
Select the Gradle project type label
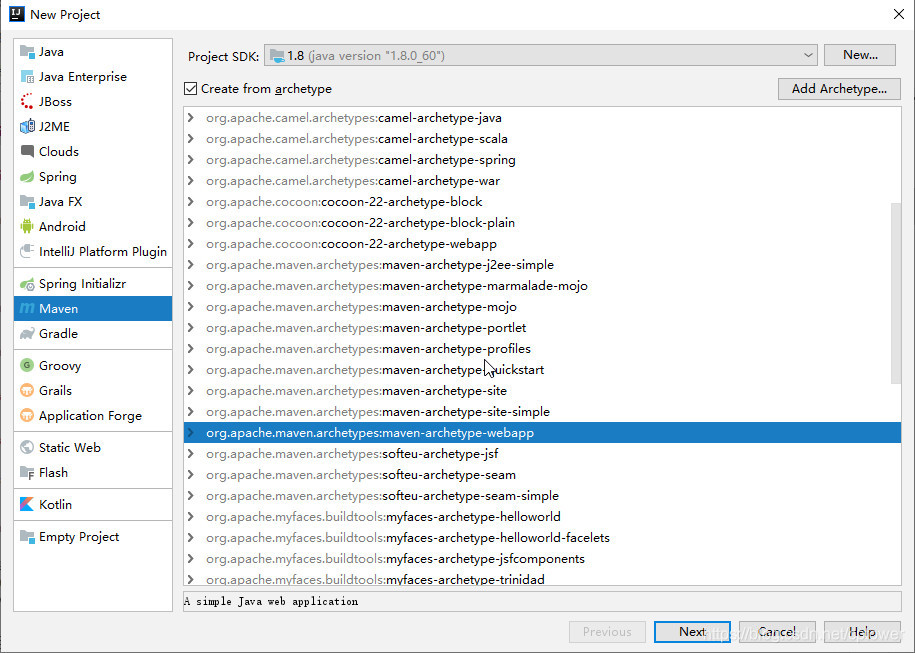click(58, 334)
